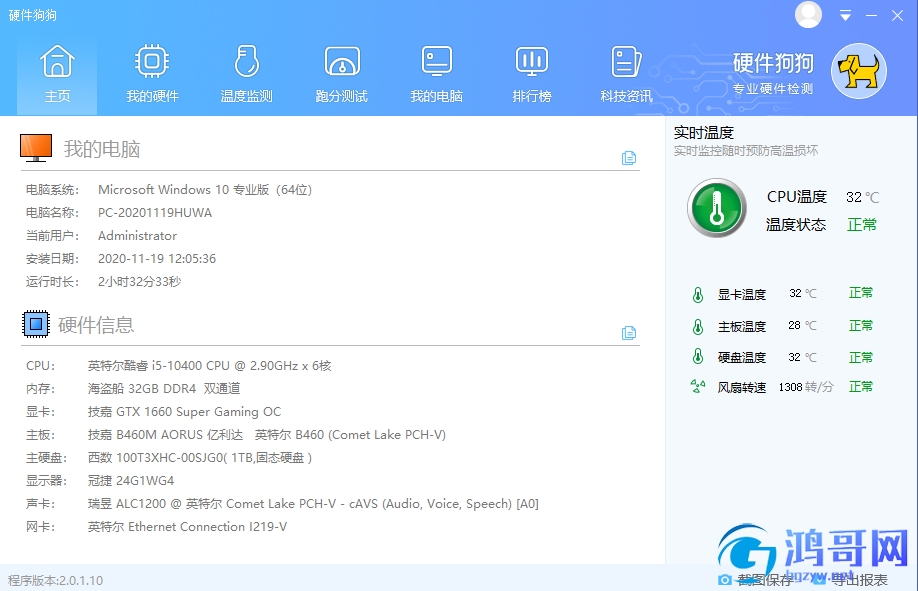Go to 跑分测试 benchmark tab
Image resolution: width=918 pixels, height=591 pixels.
coord(342,74)
